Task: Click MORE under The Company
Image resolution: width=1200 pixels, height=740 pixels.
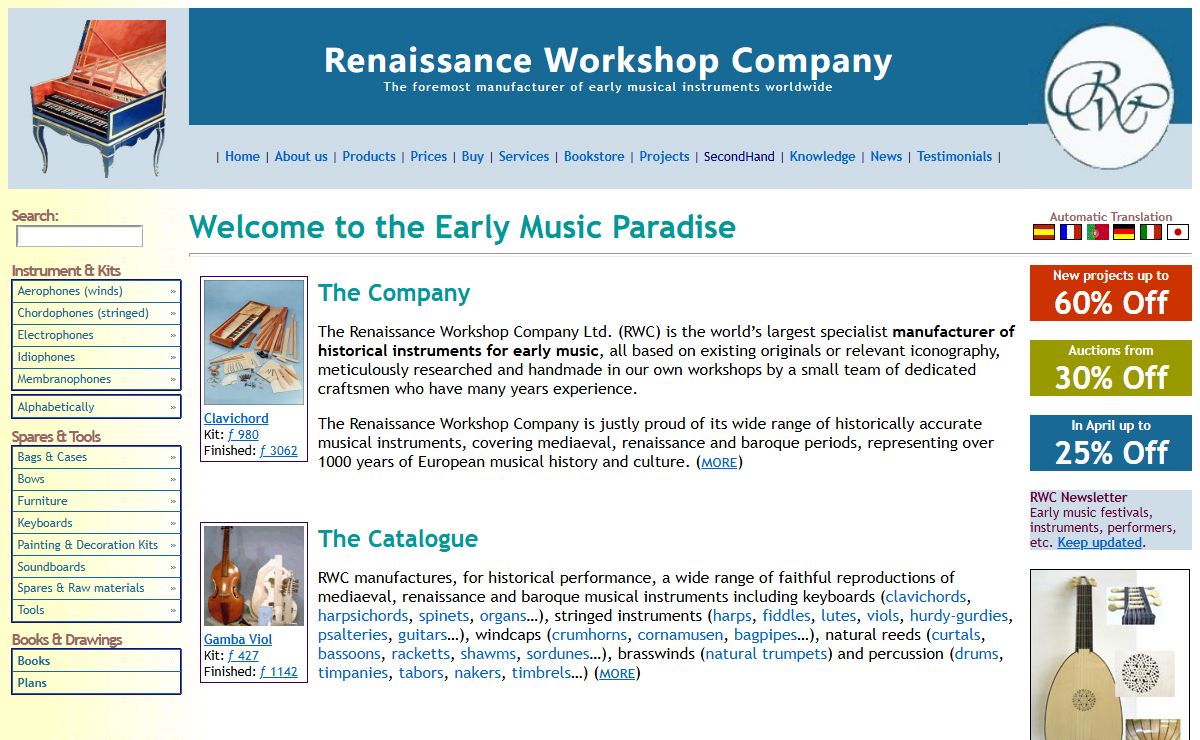Action: [719, 463]
